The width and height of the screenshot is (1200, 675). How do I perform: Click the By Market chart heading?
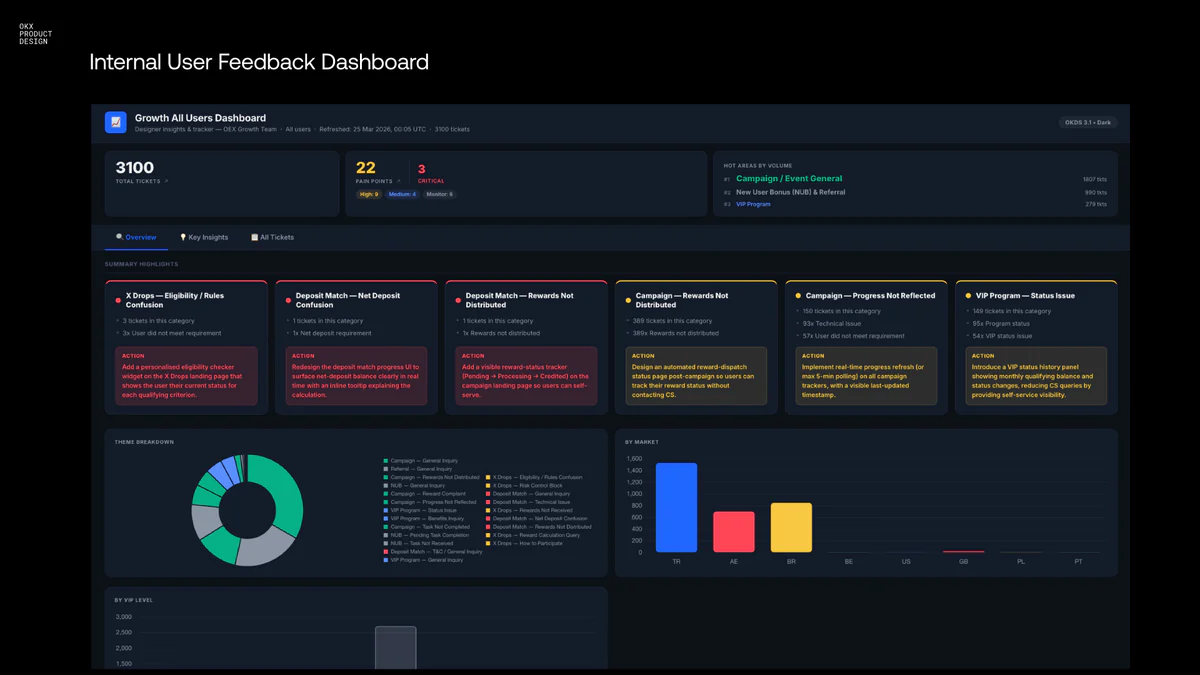click(x=643, y=441)
